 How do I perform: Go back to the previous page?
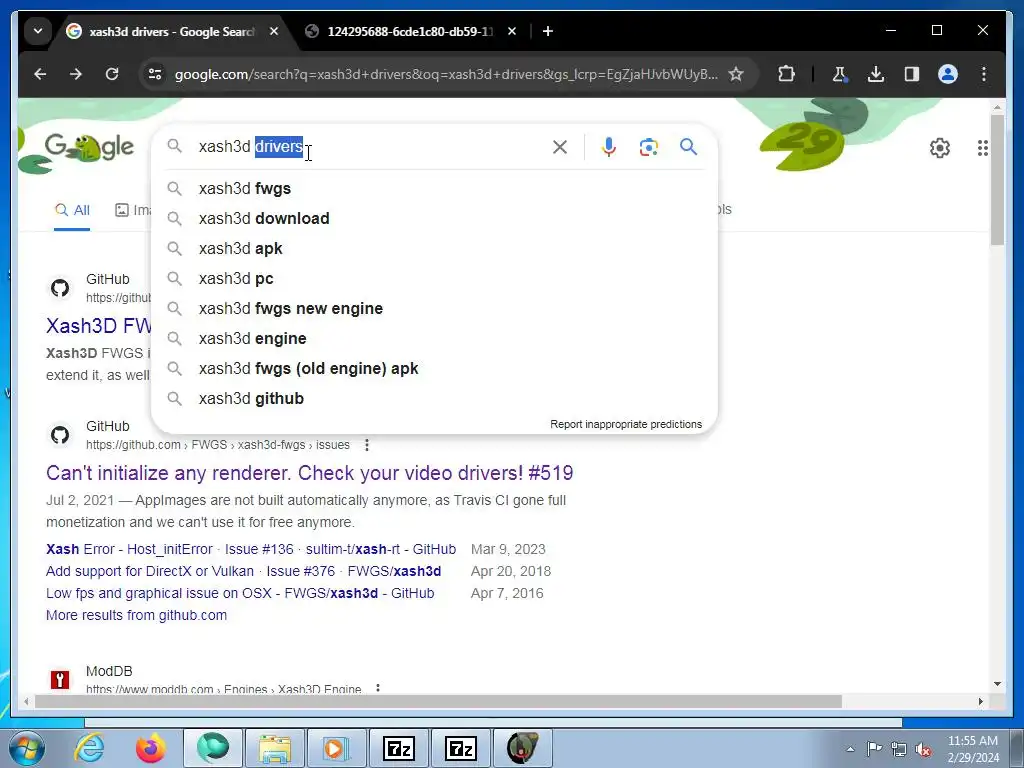[x=40, y=74]
